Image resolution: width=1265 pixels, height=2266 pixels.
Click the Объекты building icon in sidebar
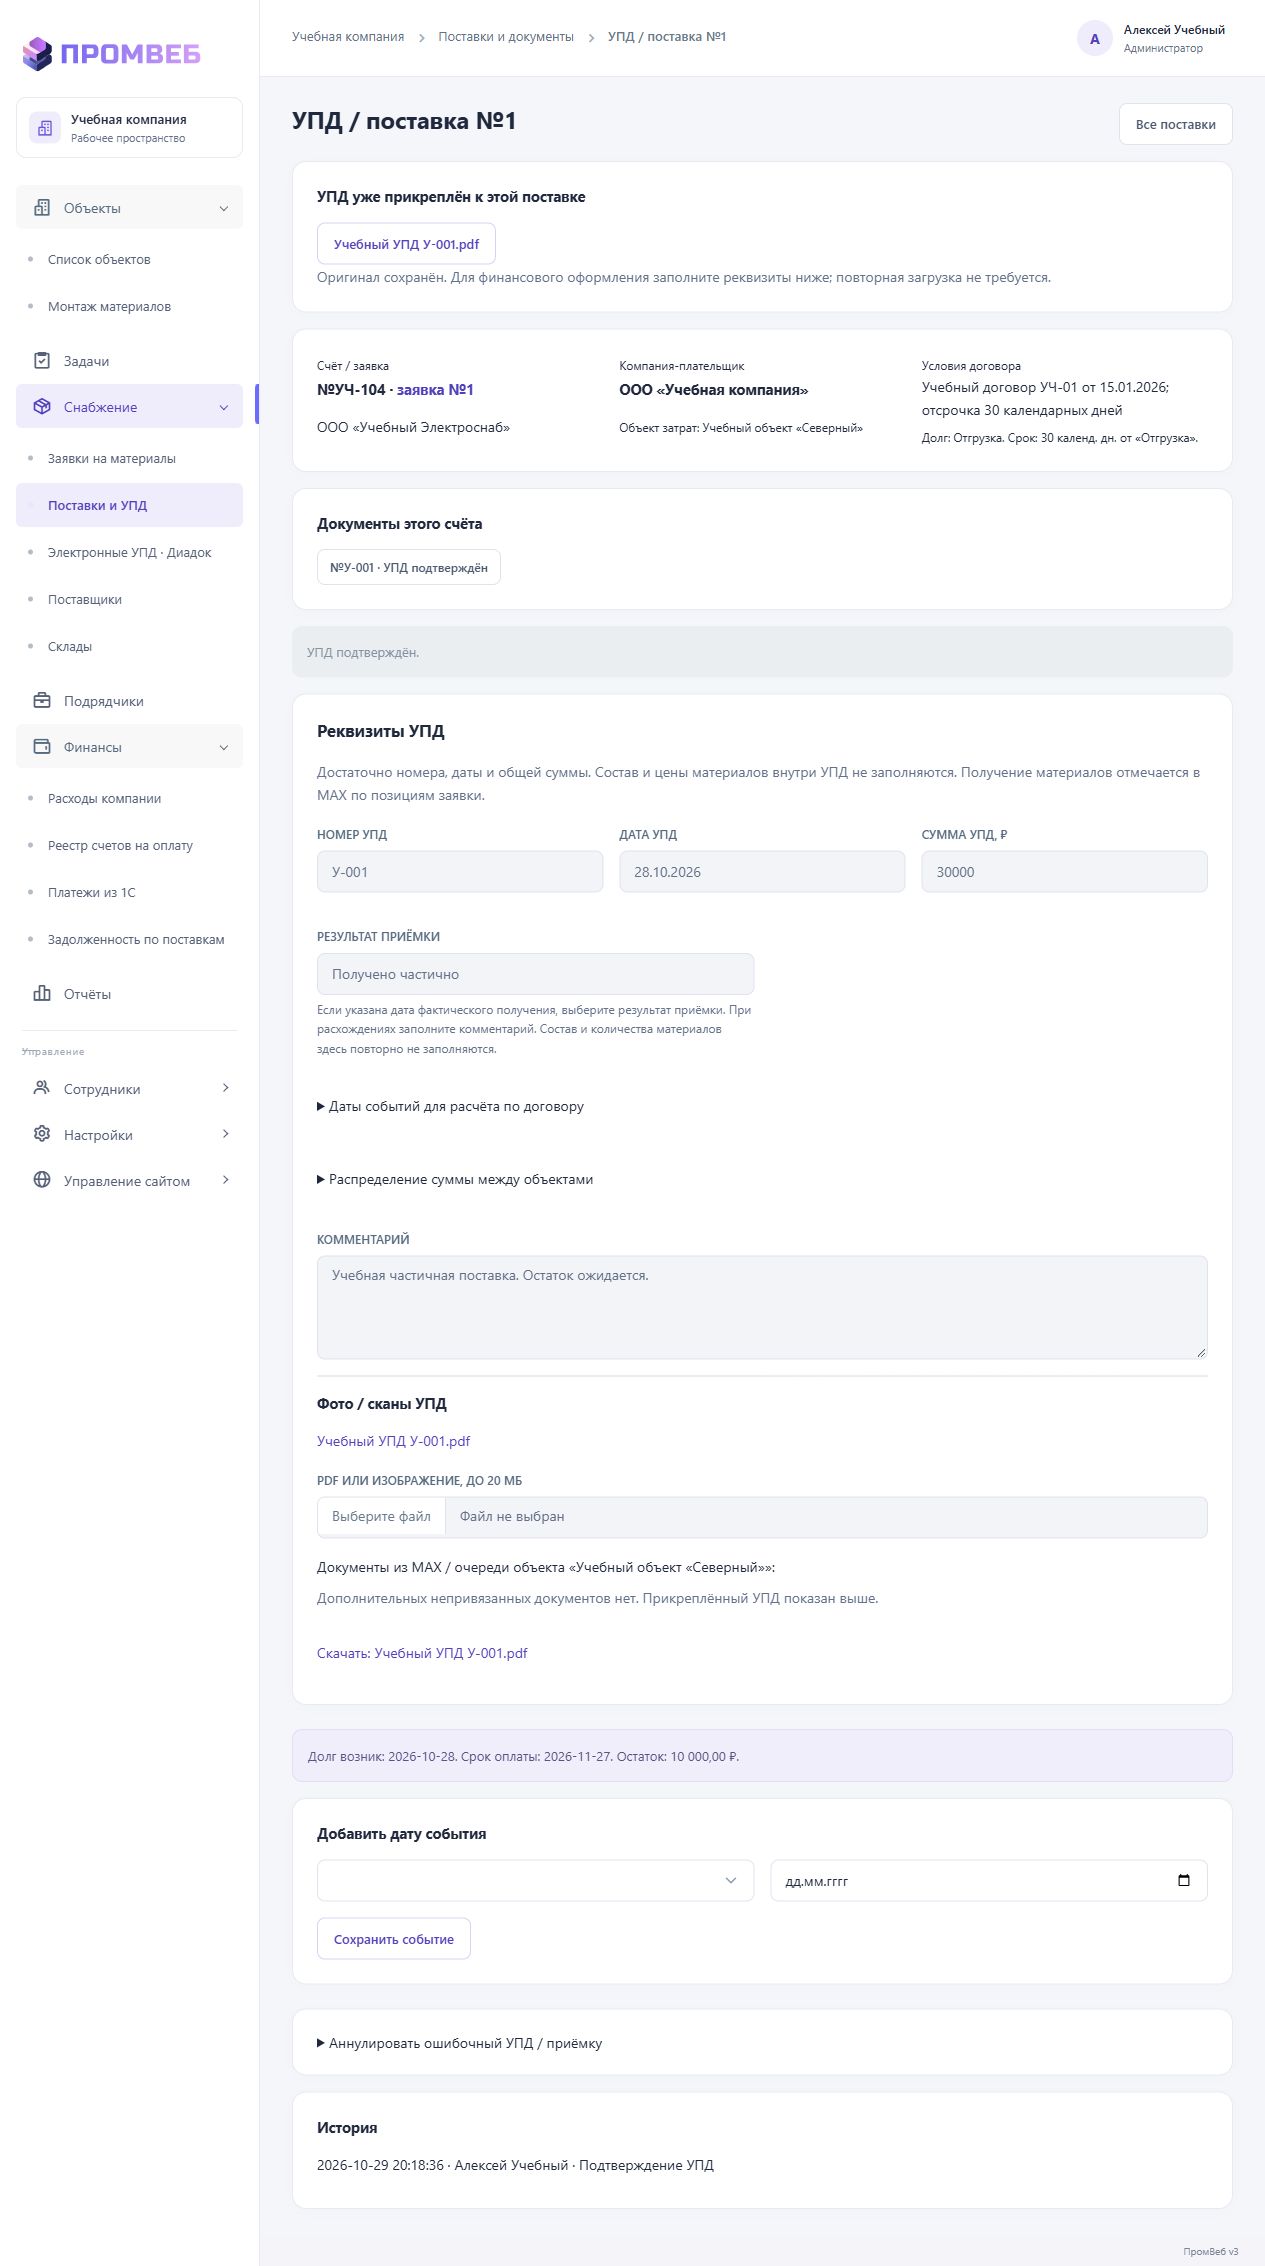pos(42,208)
